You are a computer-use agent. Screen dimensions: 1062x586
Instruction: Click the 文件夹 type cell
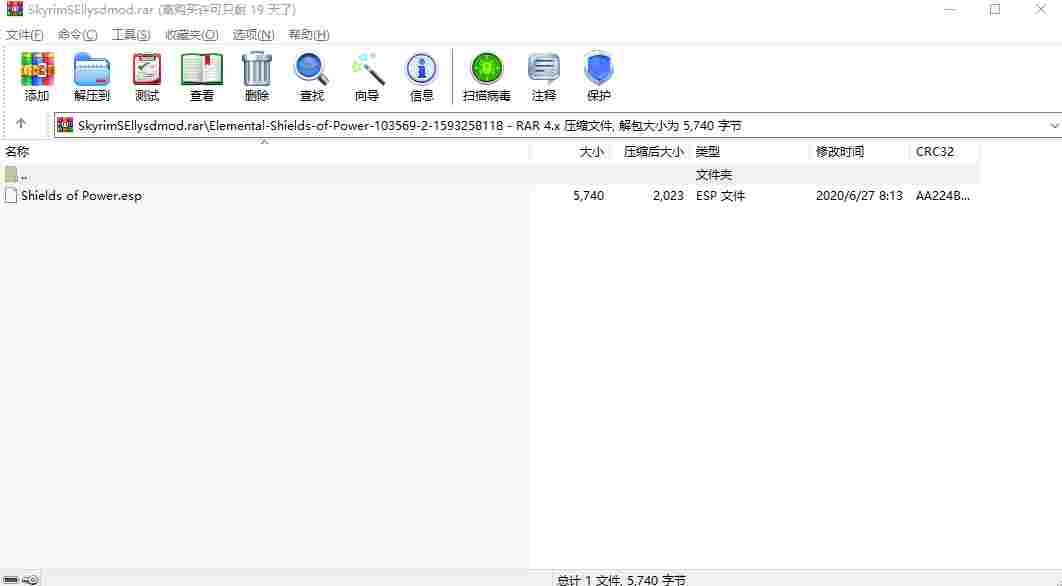tap(714, 175)
